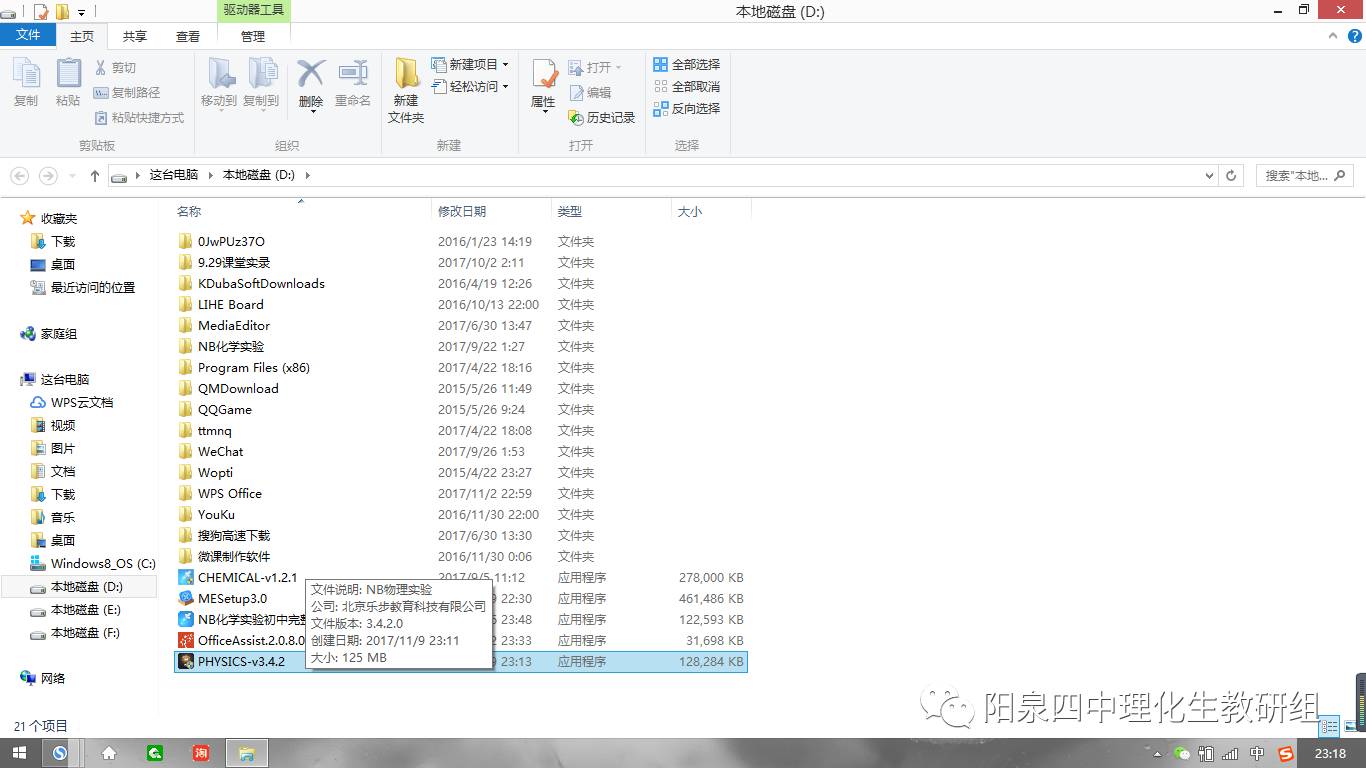The width and height of the screenshot is (1366, 768).
Task: Click 全部选择 (Select all)
Action: pos(687,64)
